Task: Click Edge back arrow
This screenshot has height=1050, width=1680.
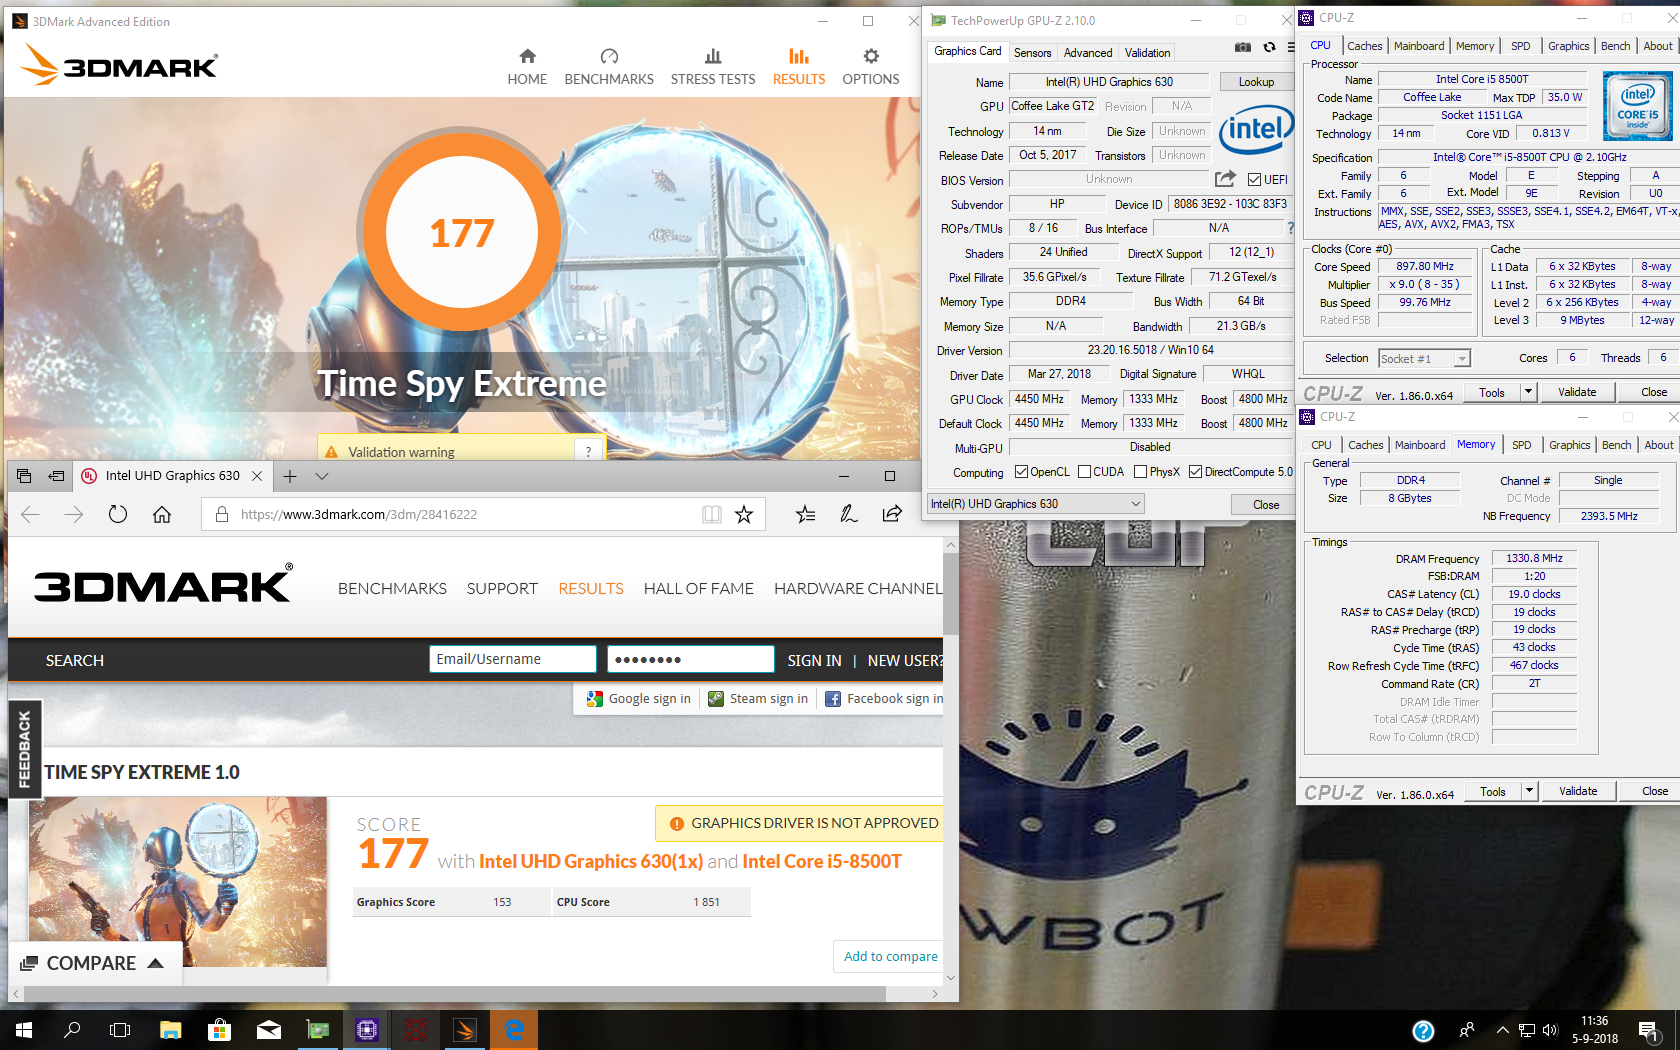Action: tap(30, 514)
